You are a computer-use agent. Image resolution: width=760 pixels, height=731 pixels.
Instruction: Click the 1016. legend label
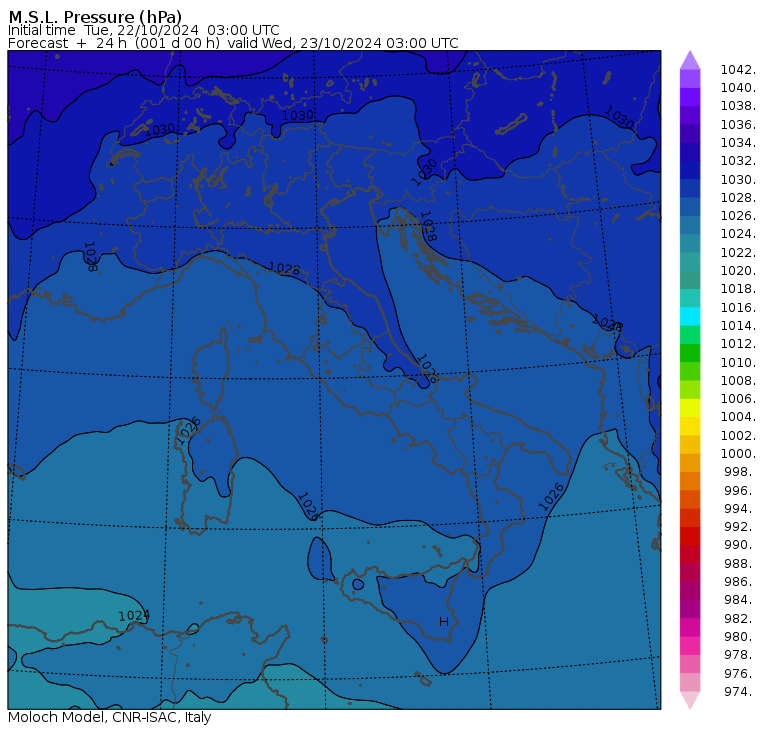click(738, 307)
